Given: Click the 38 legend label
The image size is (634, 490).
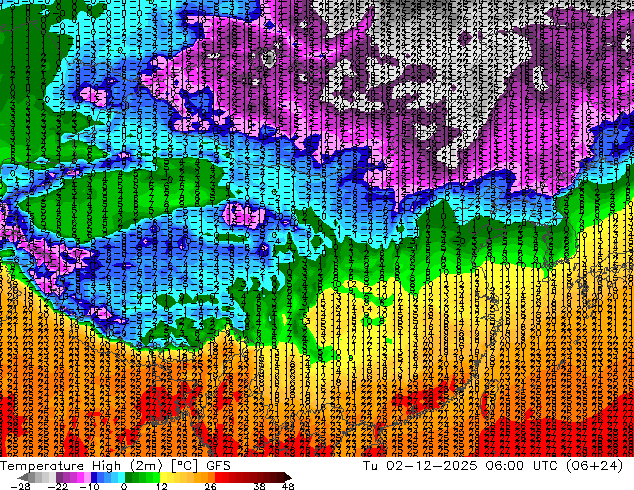Looking at the screenshot, I should pos(259,486).
